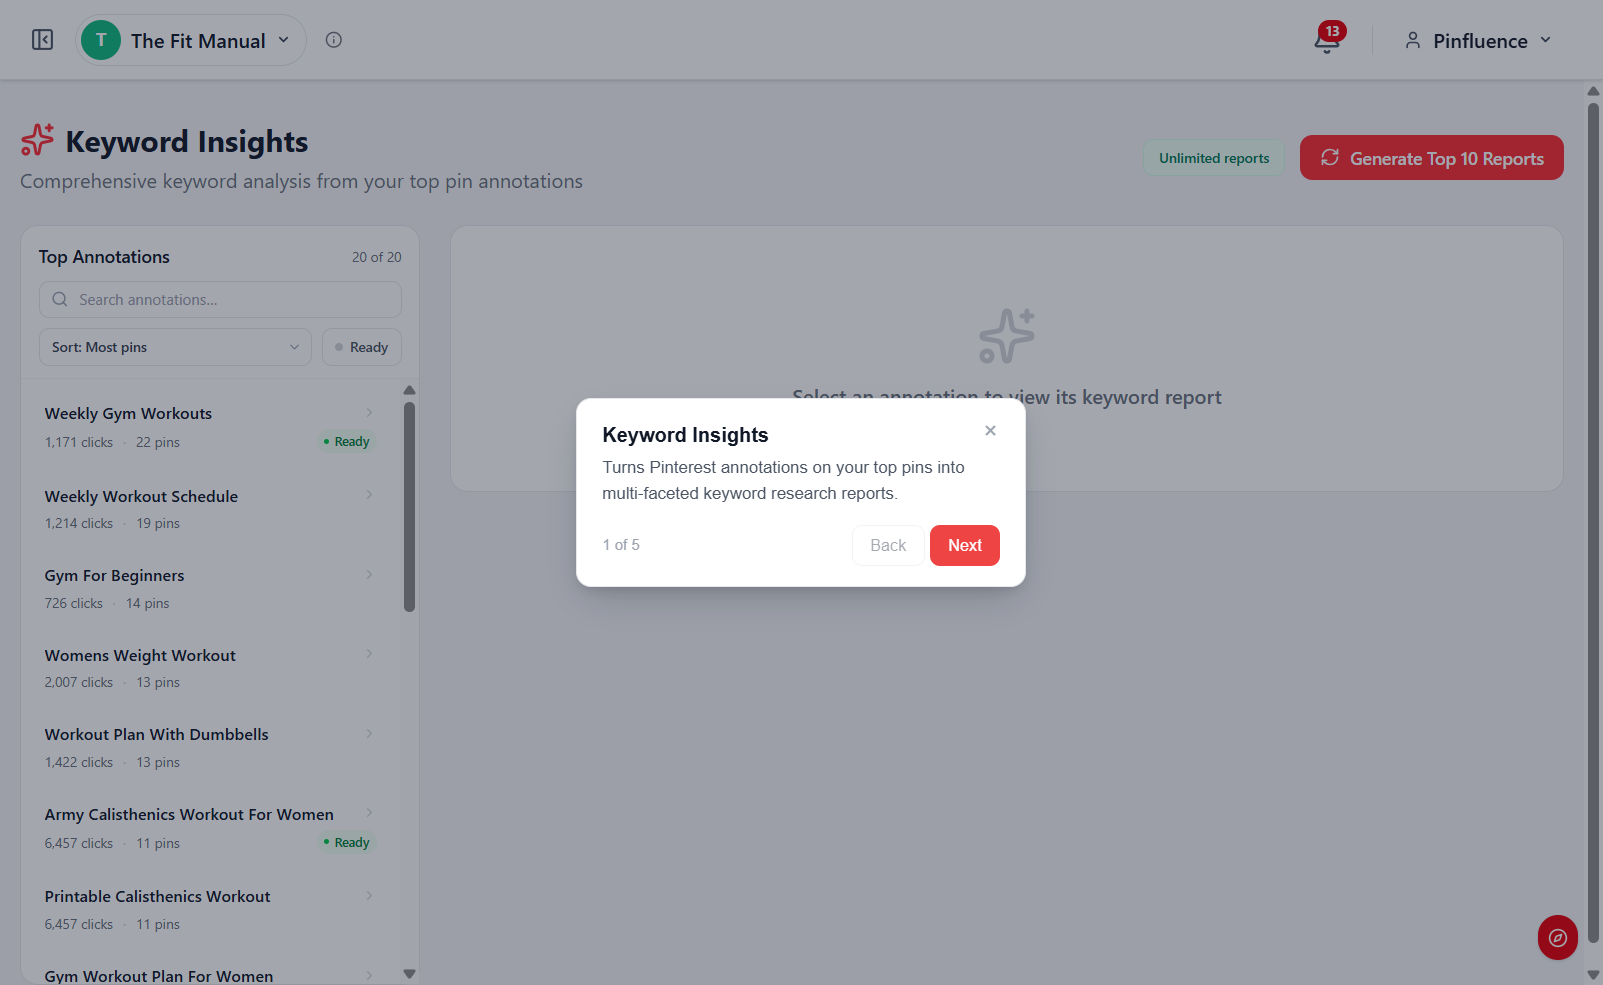Click annotations list scroll-down arrow
The width and height of the screenshot is (1603, 985).
(x=409, y=973)
